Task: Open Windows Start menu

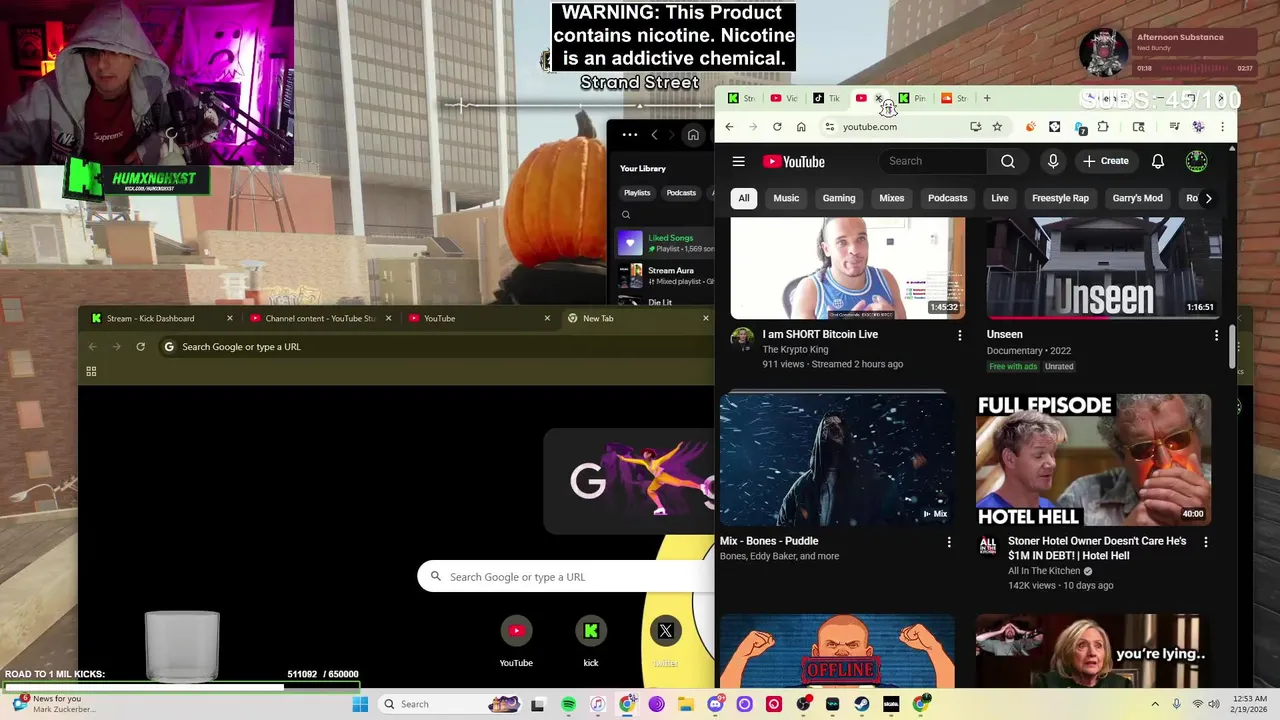Action: click(360, 704)
